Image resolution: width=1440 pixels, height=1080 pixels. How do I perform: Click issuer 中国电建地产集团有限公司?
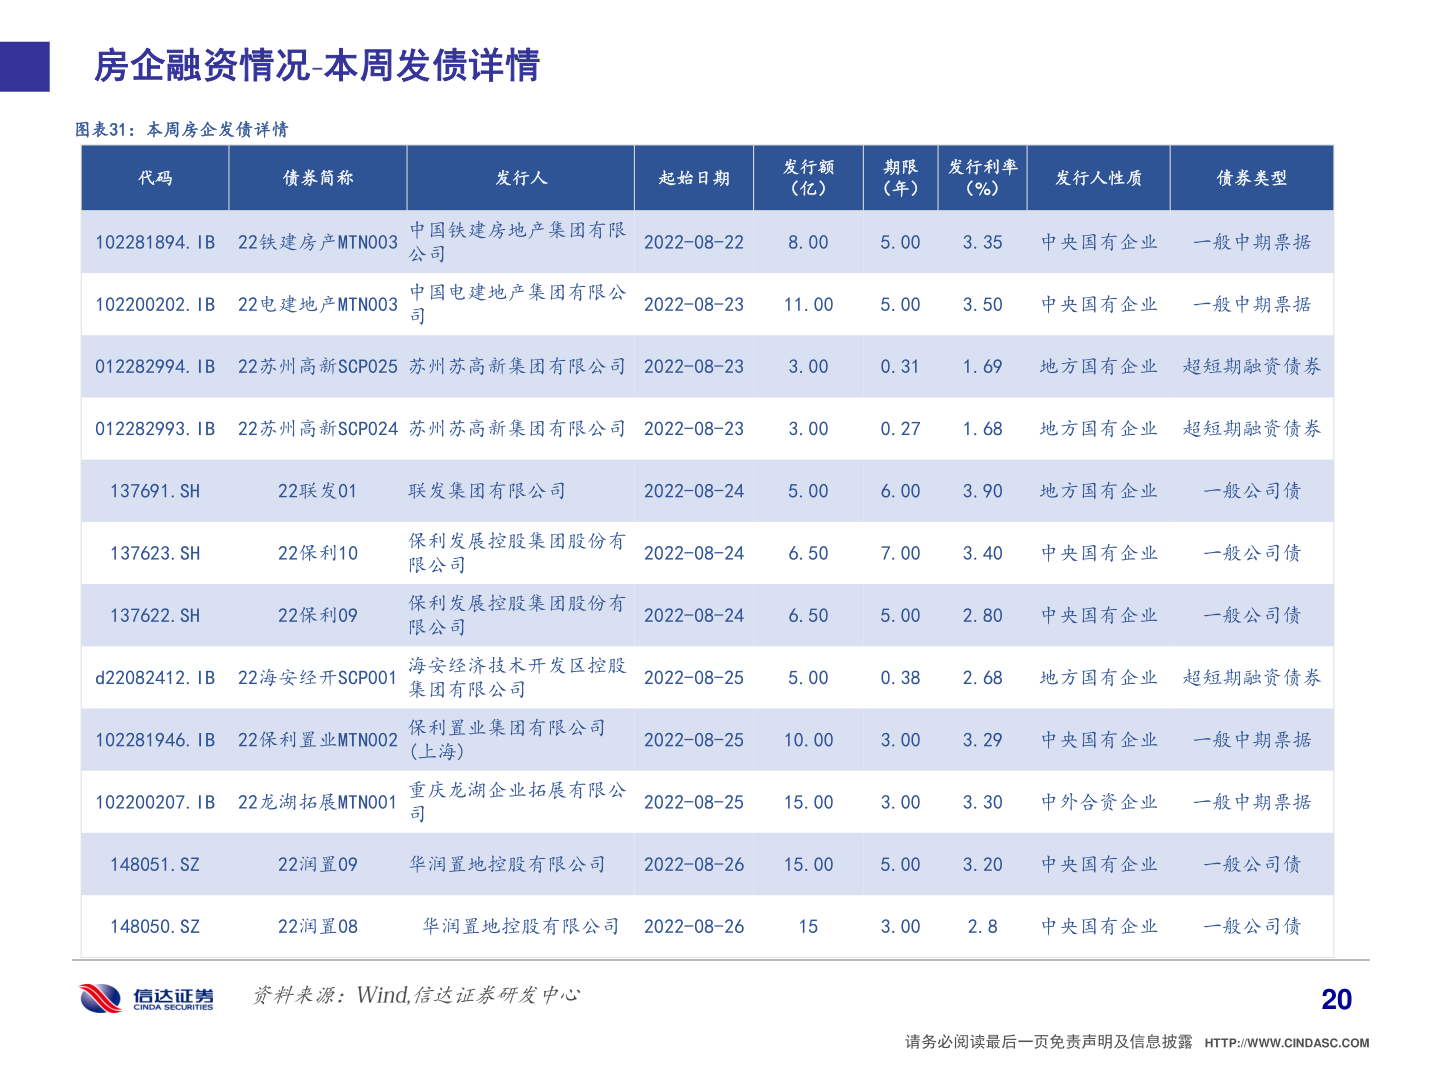(x=518, y=304)
